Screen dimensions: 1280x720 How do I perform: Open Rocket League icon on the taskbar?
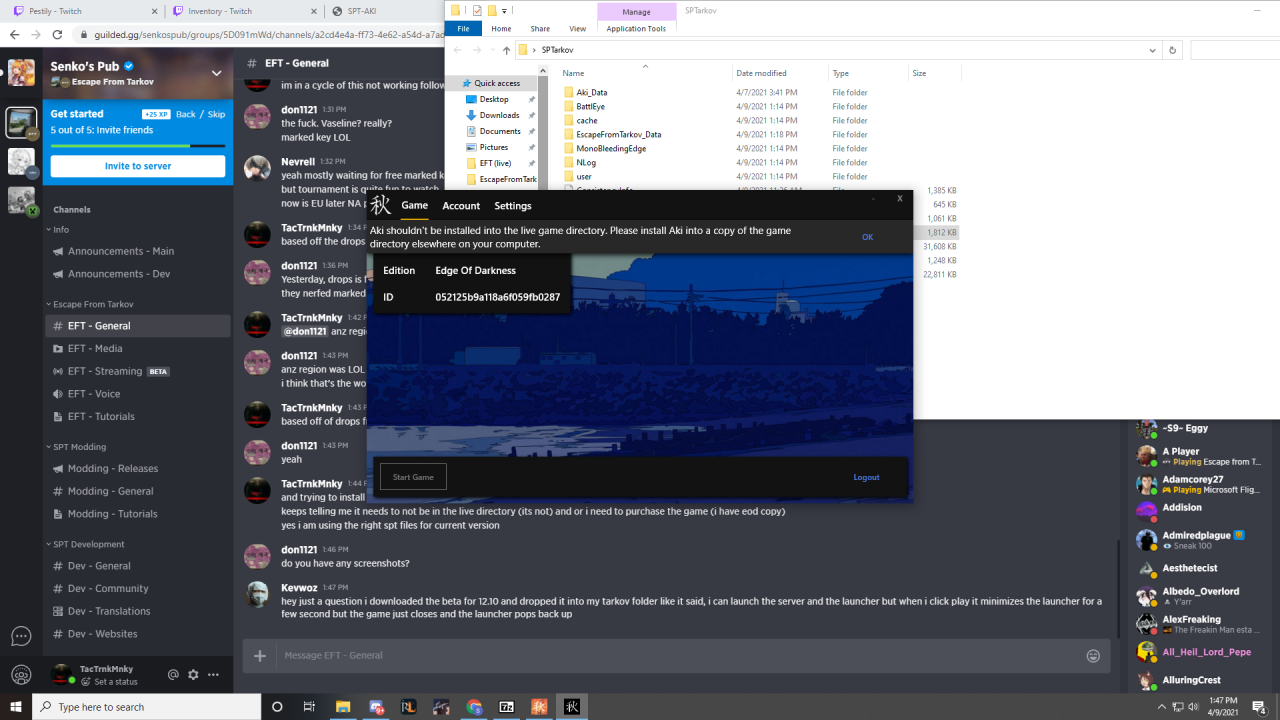(x=408, y=707)
